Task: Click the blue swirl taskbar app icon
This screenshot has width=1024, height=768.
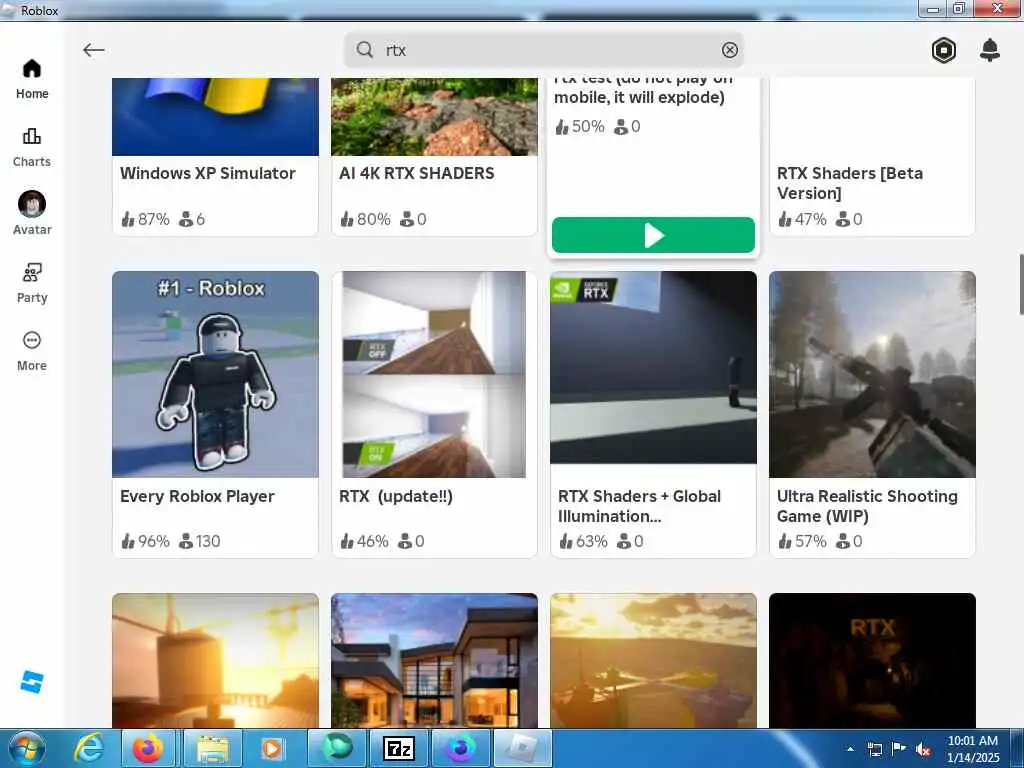Action: (460, 748)
